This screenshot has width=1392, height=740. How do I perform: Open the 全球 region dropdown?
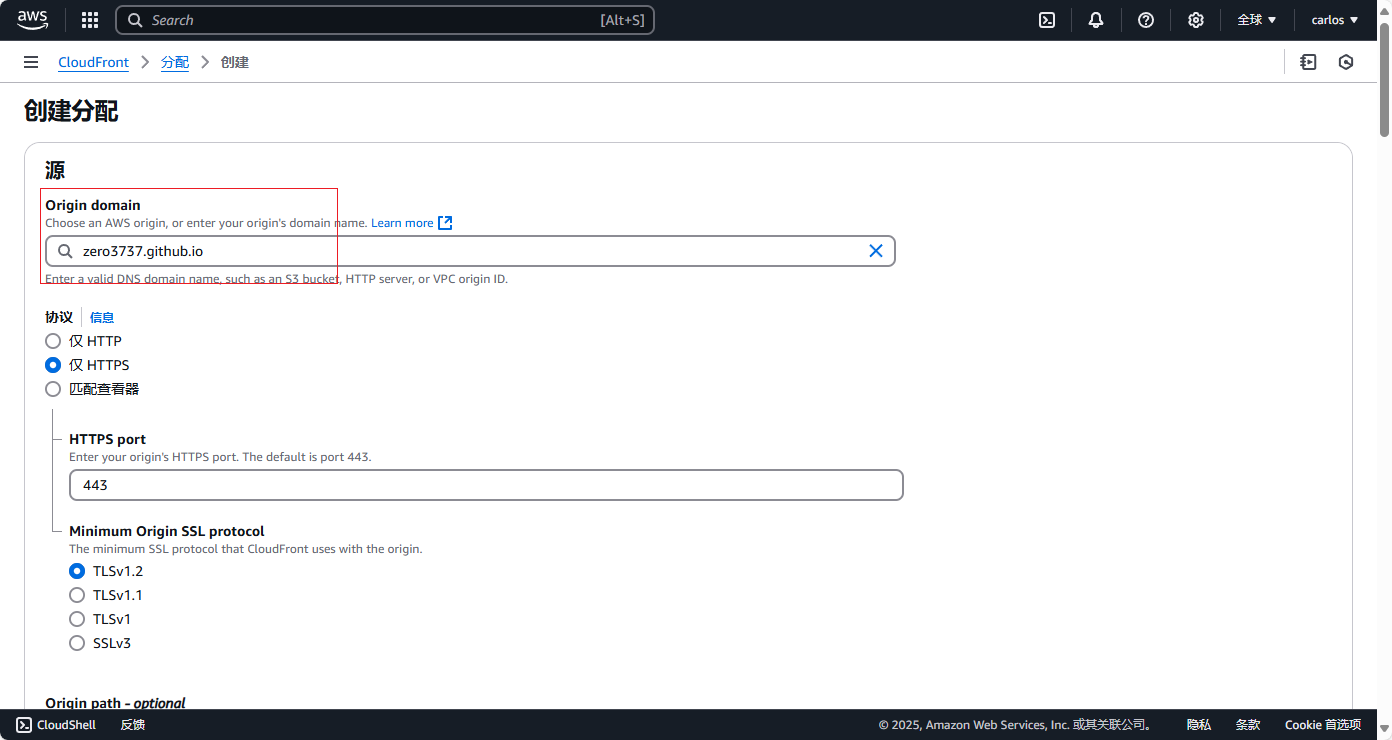pos(1257,20)
